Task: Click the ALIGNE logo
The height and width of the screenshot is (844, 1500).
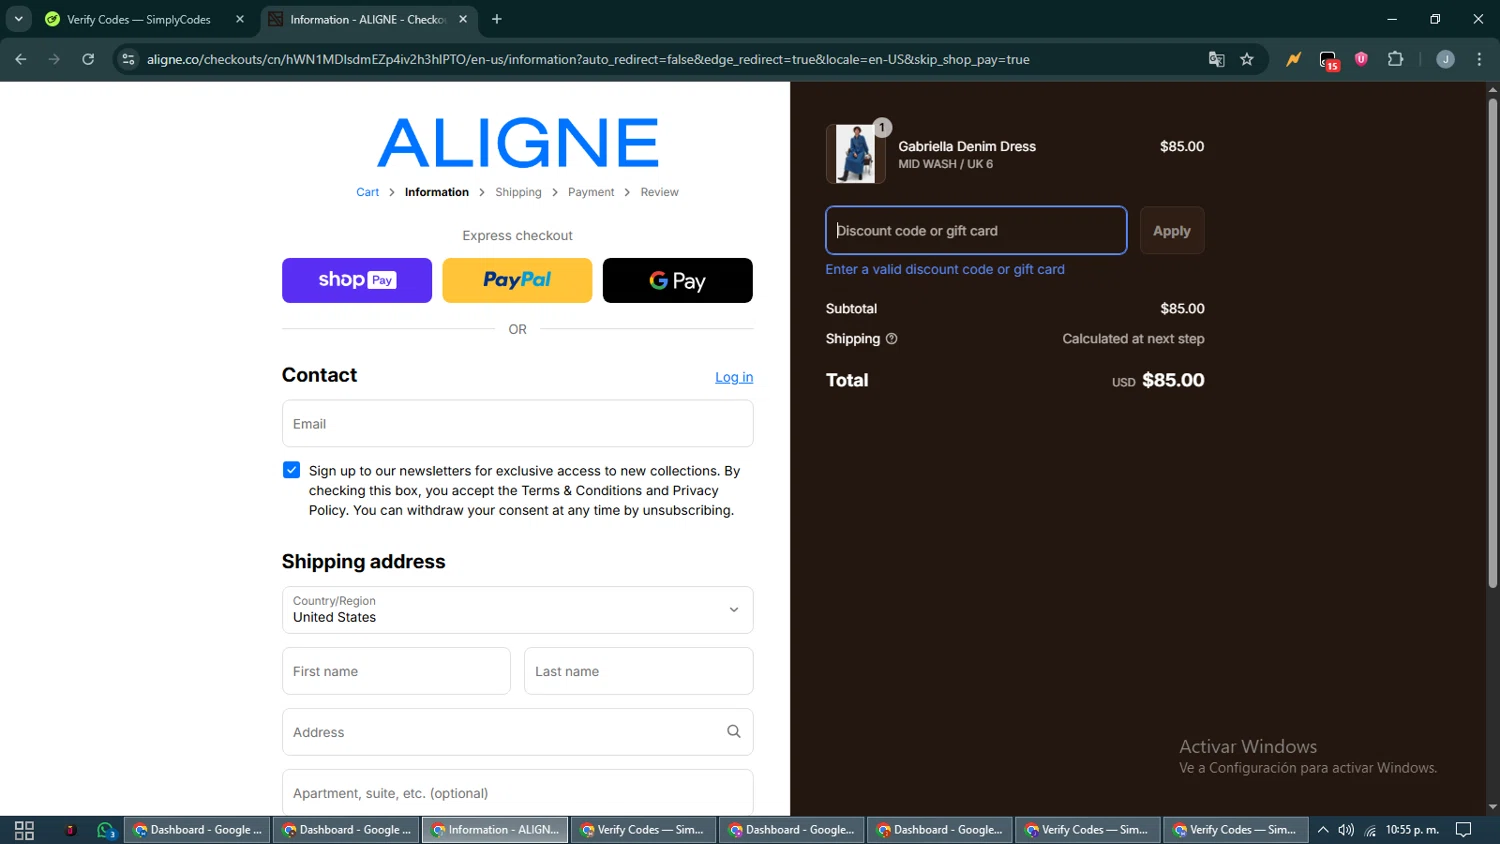Action: [518, 142]
